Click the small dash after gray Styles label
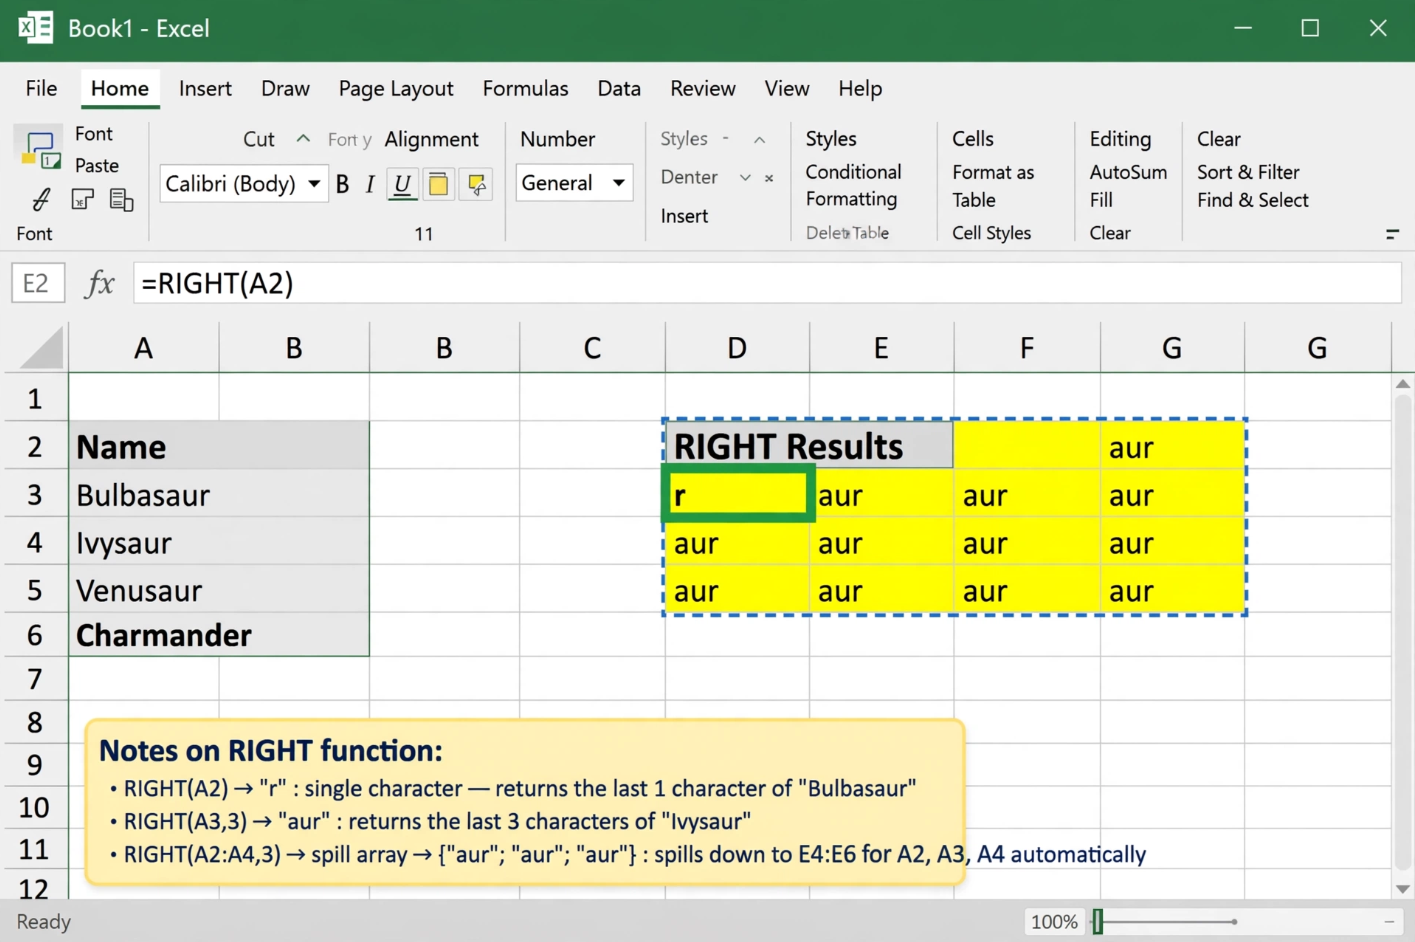The height and width of the screenshot is (942, 1415). 726,139
